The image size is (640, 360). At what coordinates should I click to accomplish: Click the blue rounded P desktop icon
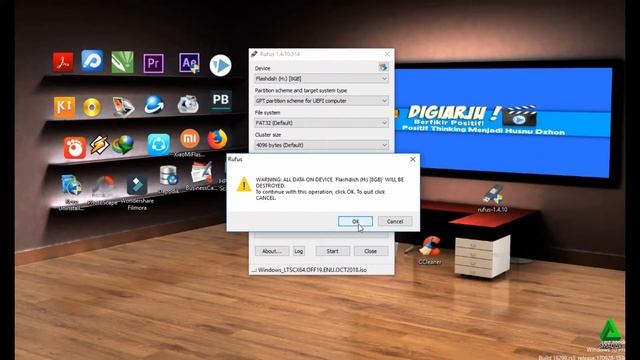92,61
